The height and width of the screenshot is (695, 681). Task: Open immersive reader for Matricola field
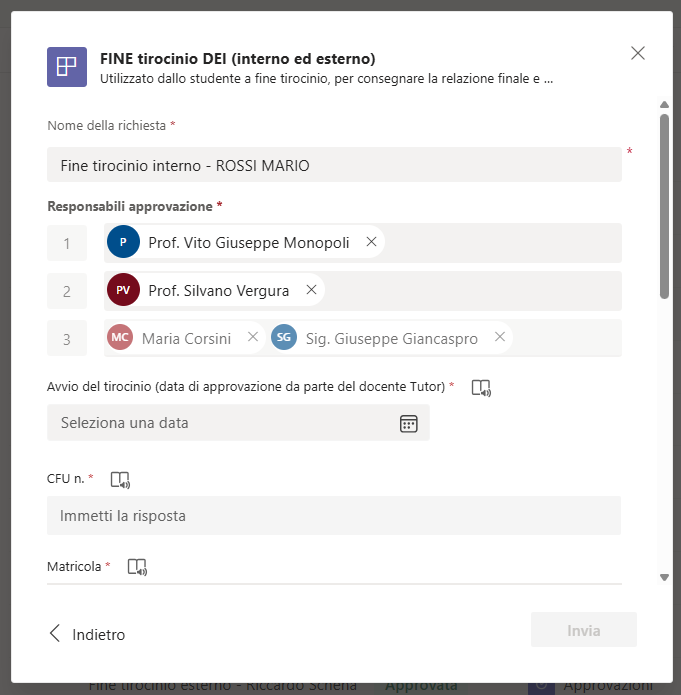(137, 567)
